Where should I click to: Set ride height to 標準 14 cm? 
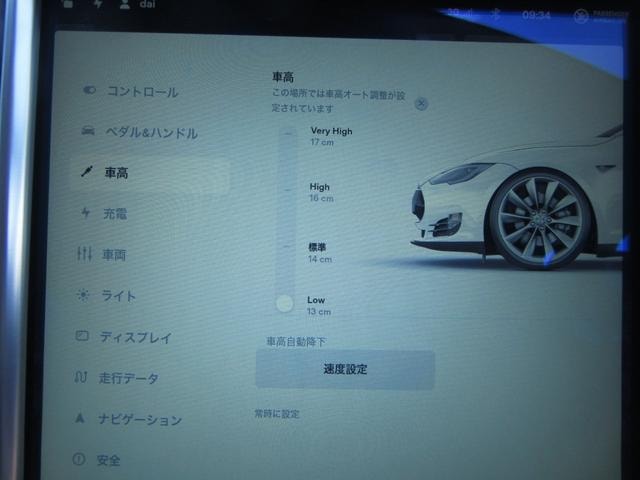[320, 253]
